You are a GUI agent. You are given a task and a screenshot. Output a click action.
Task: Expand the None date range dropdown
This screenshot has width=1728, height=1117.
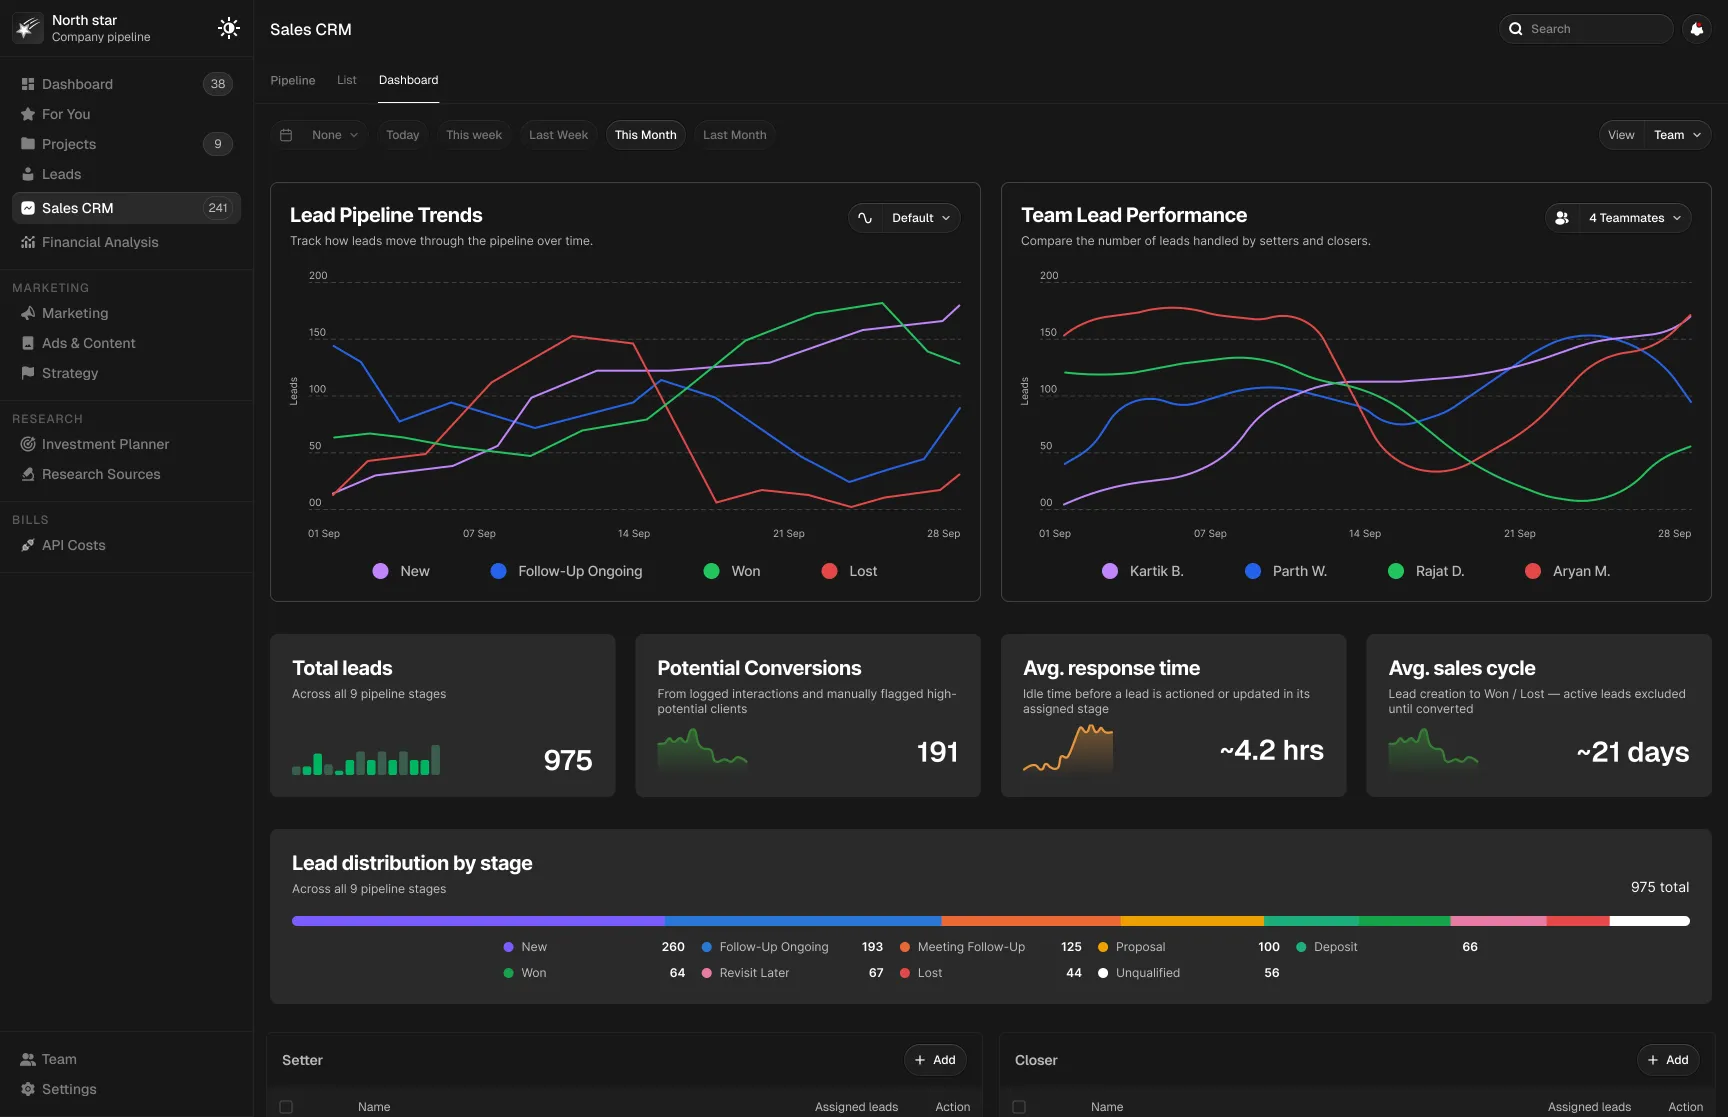tap(335, 135)
